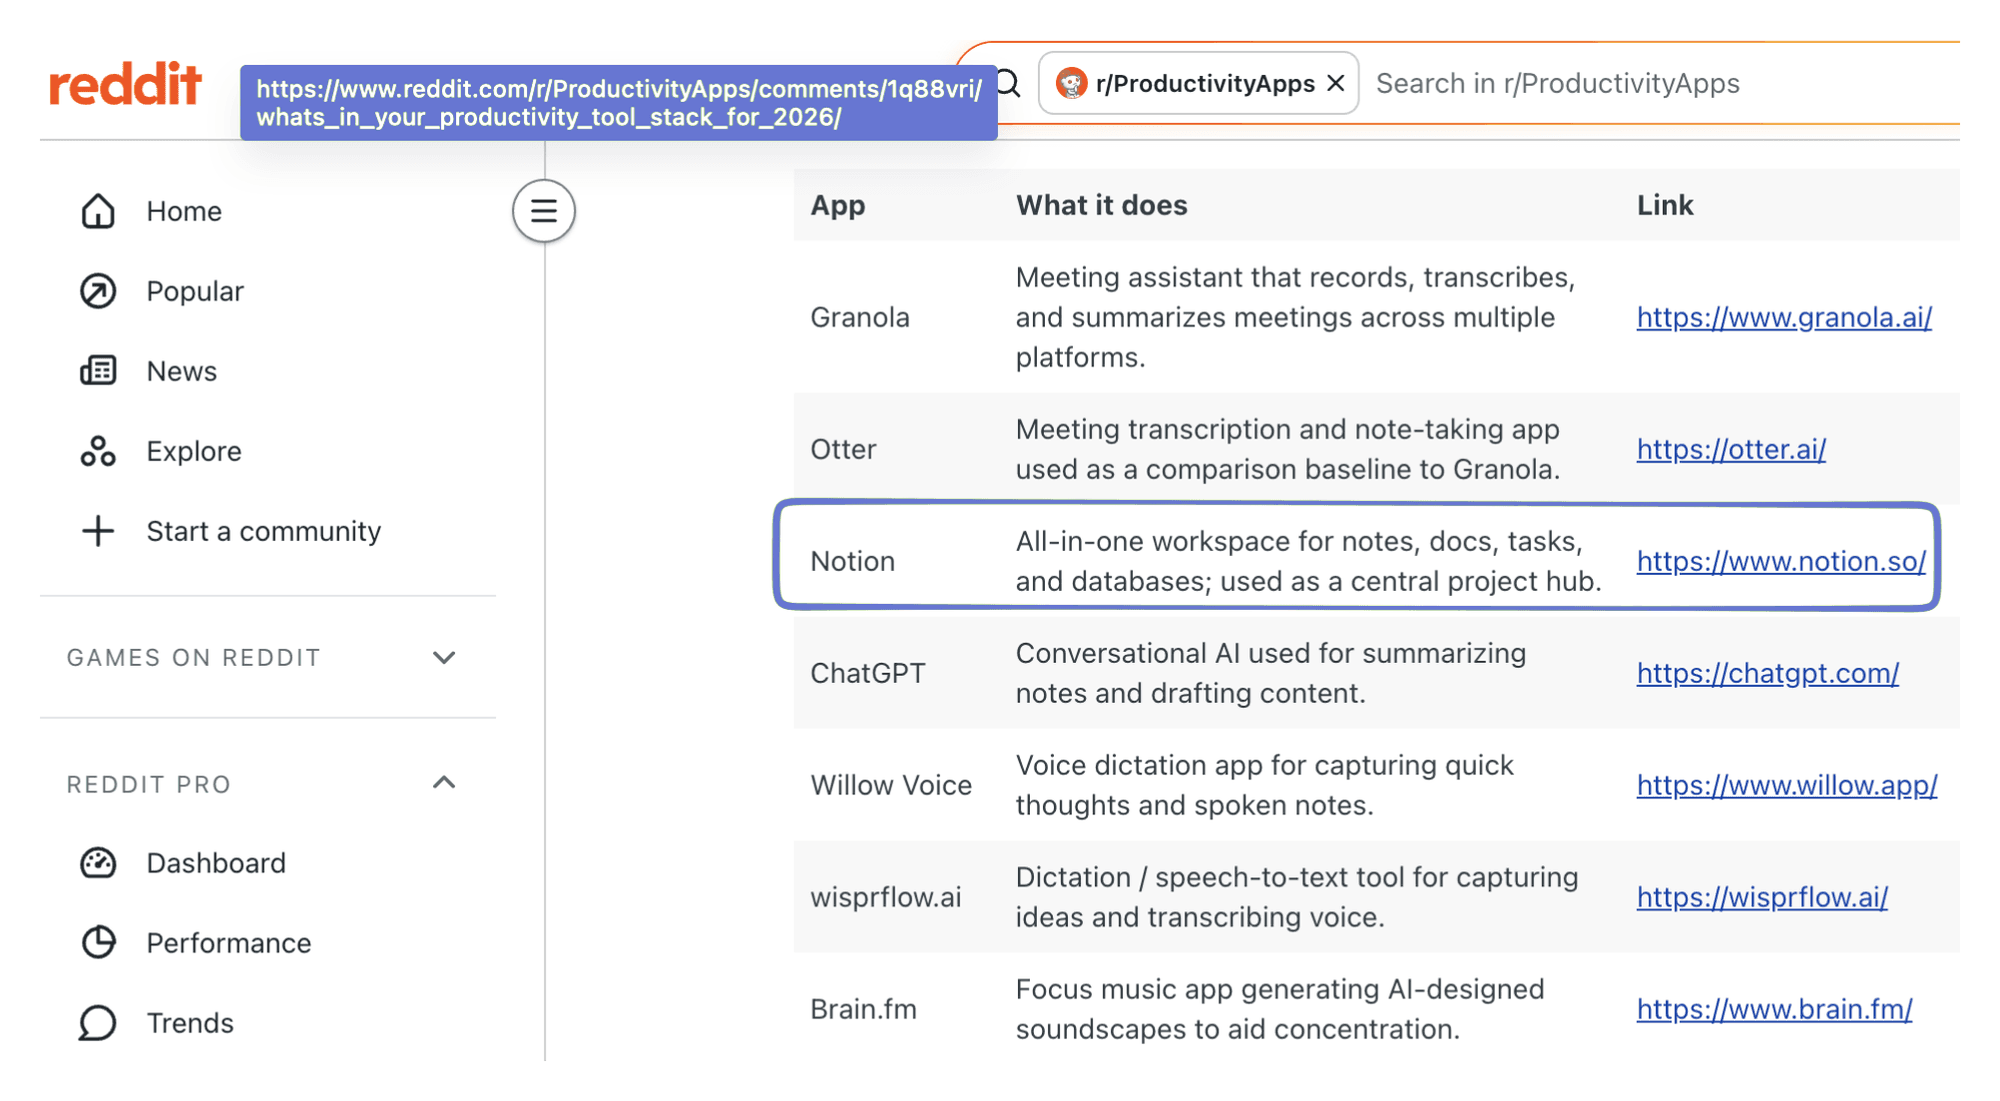Image resolution: width=2000 pixels, height=1101 pixels.
Task: Click the Trends speech bubble icon
Action: coord(98,1023)
